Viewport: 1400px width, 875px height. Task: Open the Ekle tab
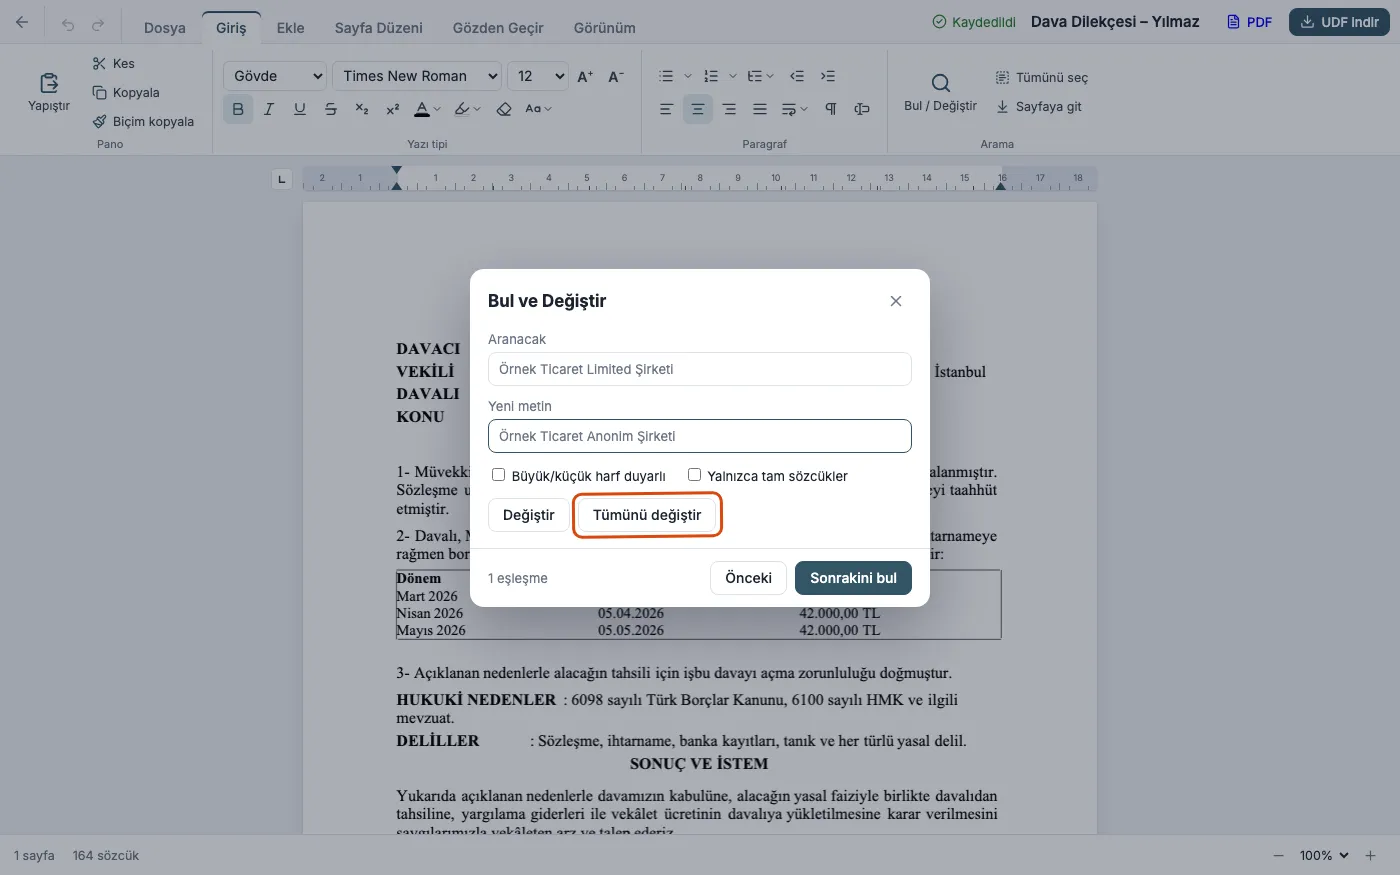pyautogui.click(x=290, y=28)
